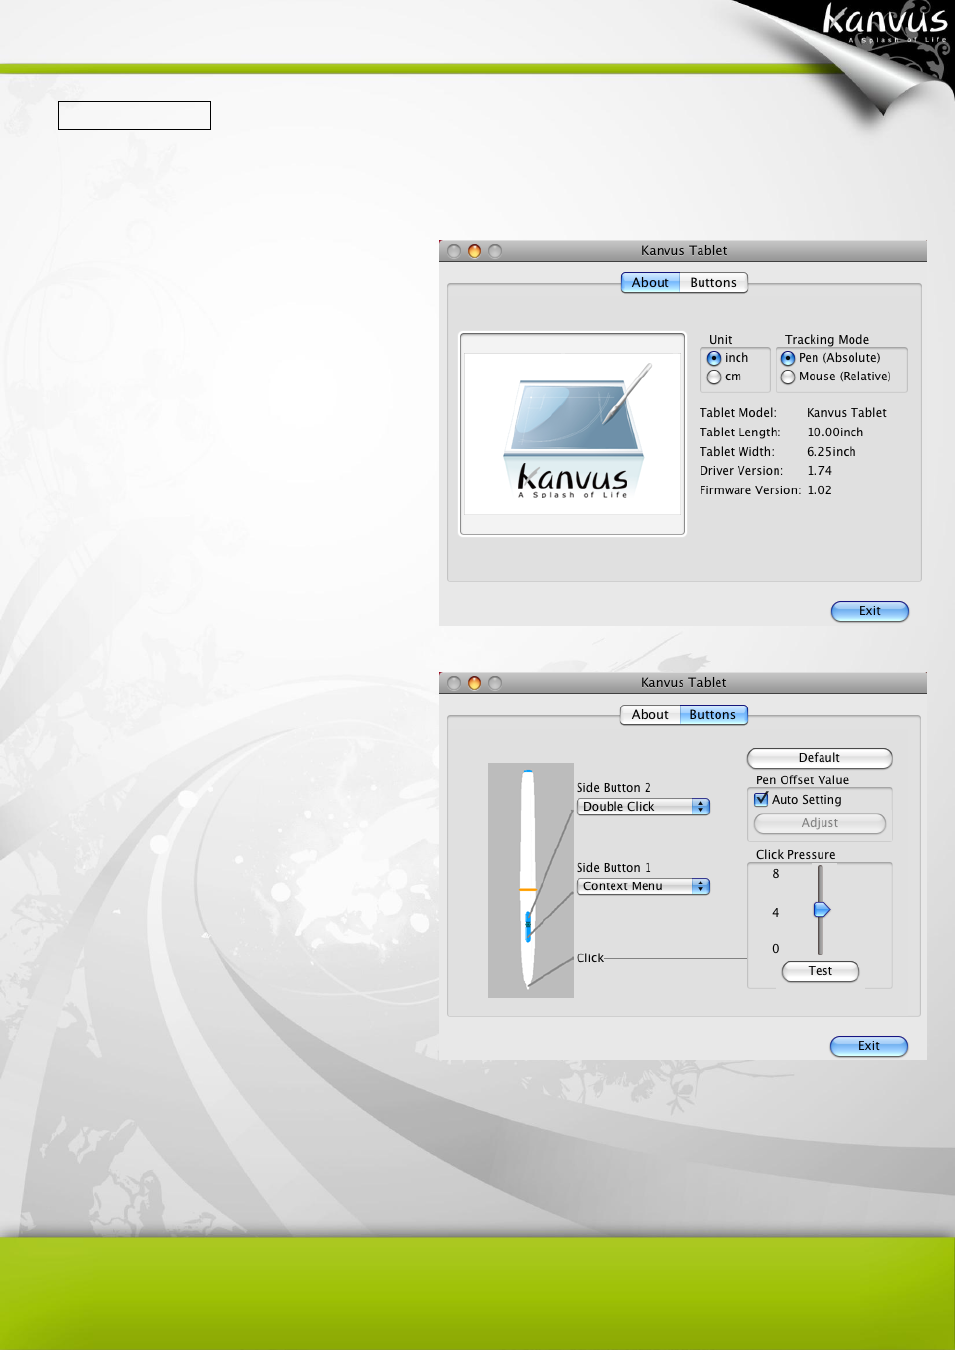The width and height of the screenshot is (955, 1350).
Task: Click the Kanvus tablet logo image
Action: tap(573, 435)
